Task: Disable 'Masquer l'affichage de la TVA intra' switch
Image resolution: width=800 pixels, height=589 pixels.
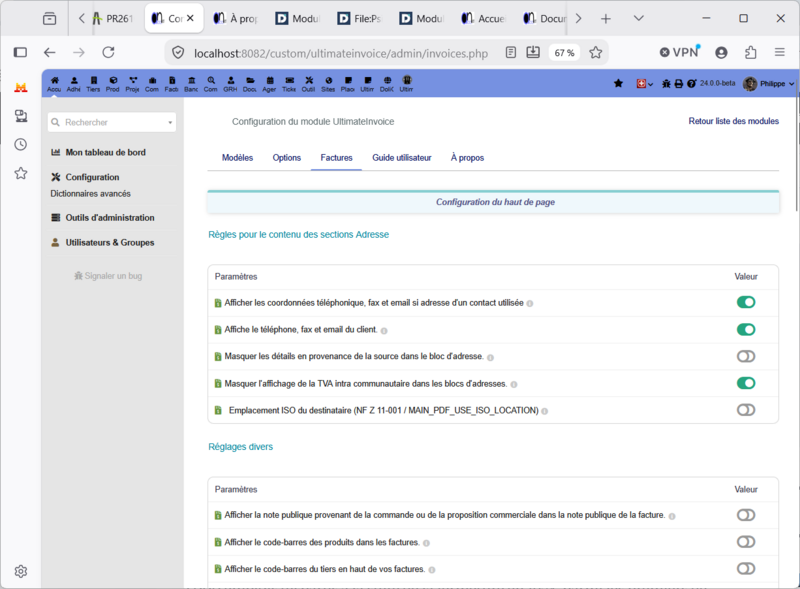Action: coord(746,383)
